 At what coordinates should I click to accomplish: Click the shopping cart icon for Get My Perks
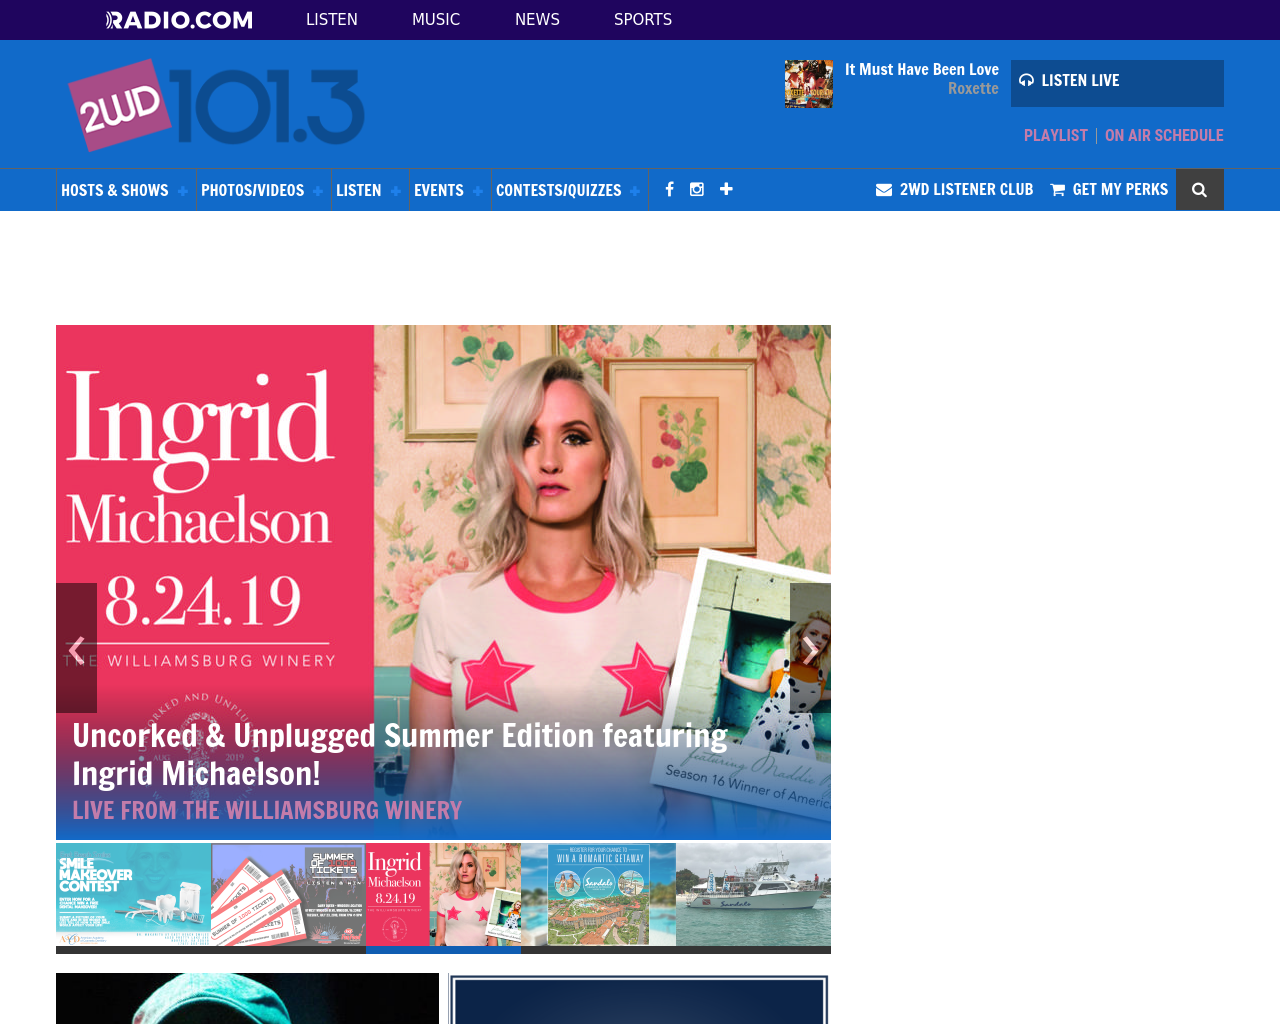pos(1058,188)
